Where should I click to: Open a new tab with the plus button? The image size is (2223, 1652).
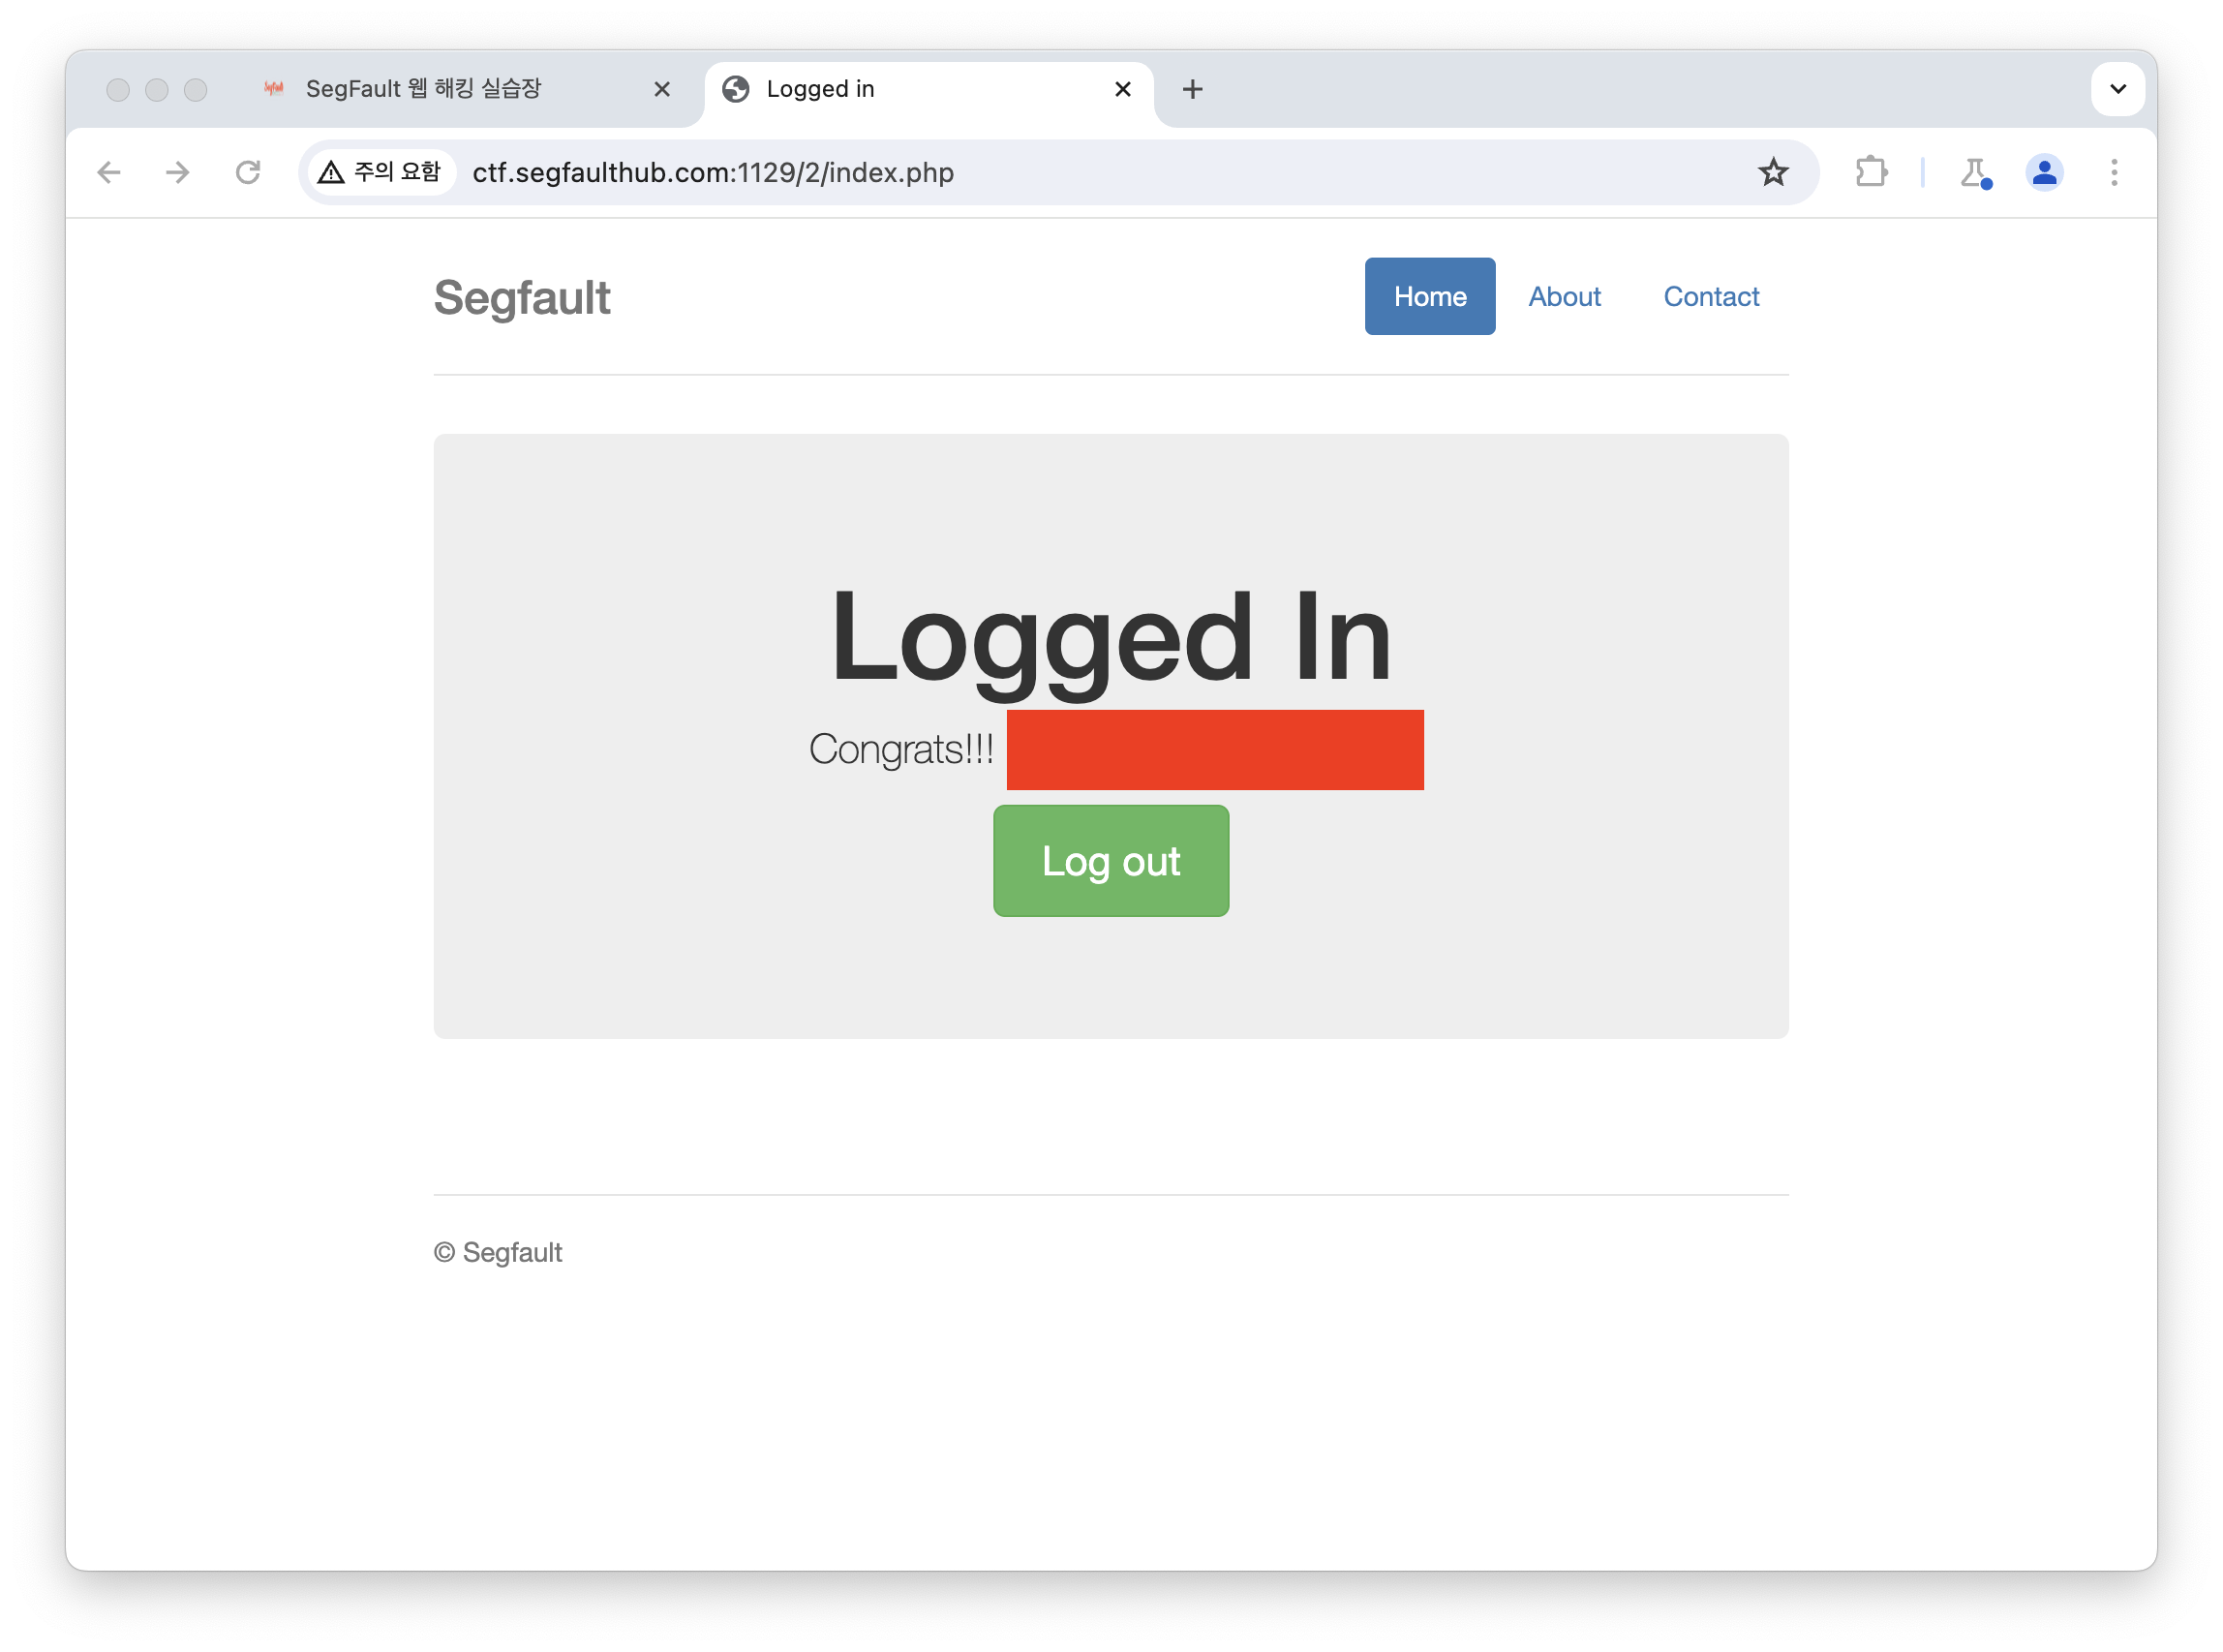point(1192,89)
